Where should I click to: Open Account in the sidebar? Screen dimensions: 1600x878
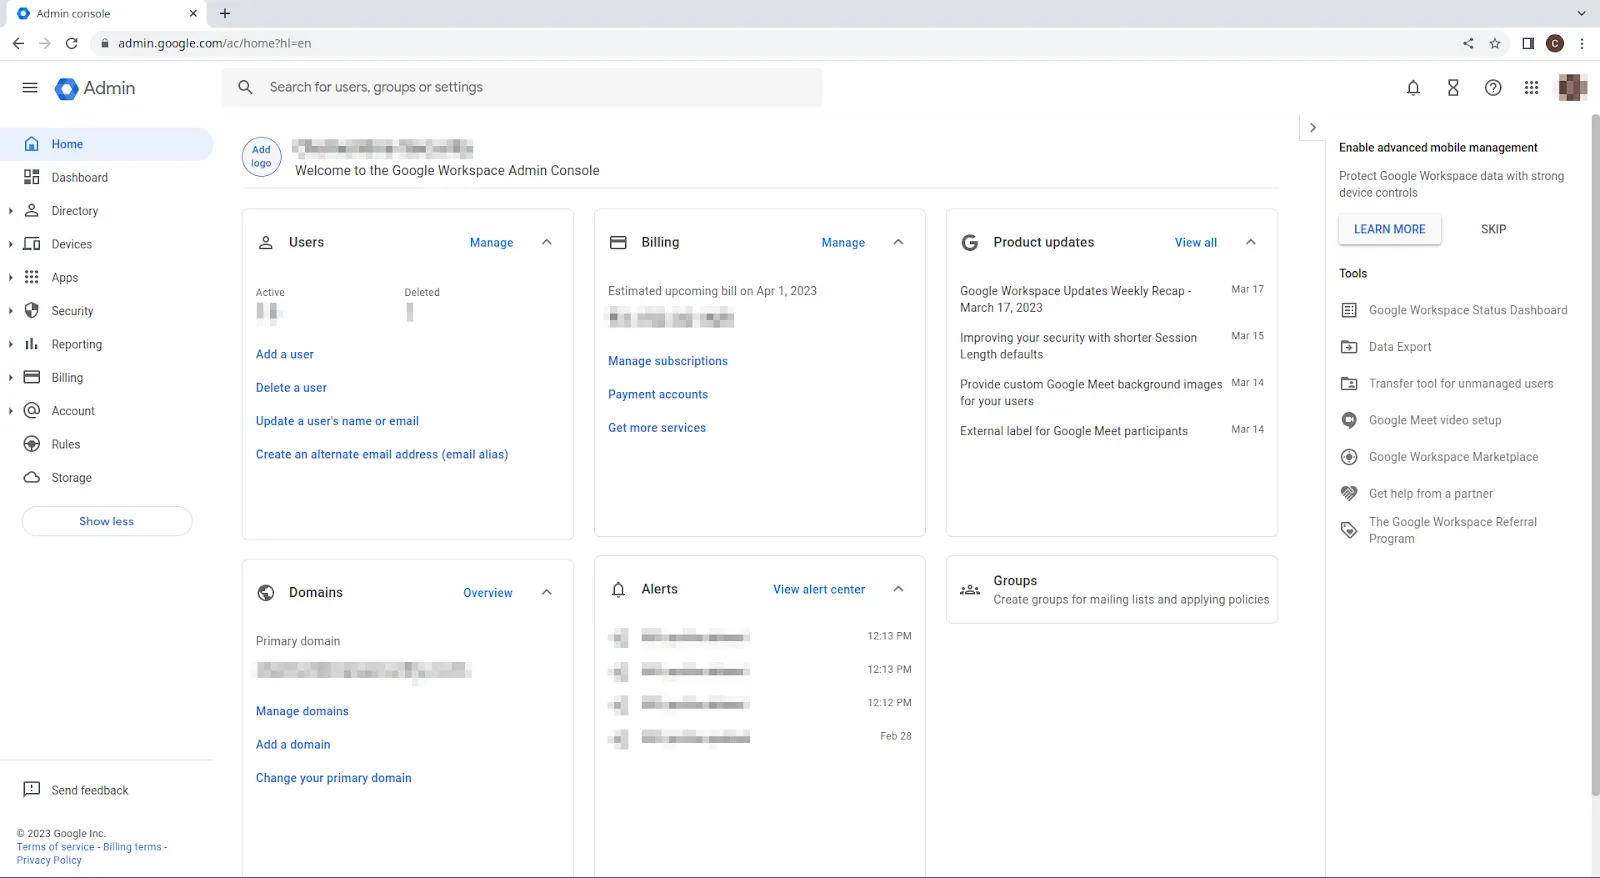click(x=107, y=411)
